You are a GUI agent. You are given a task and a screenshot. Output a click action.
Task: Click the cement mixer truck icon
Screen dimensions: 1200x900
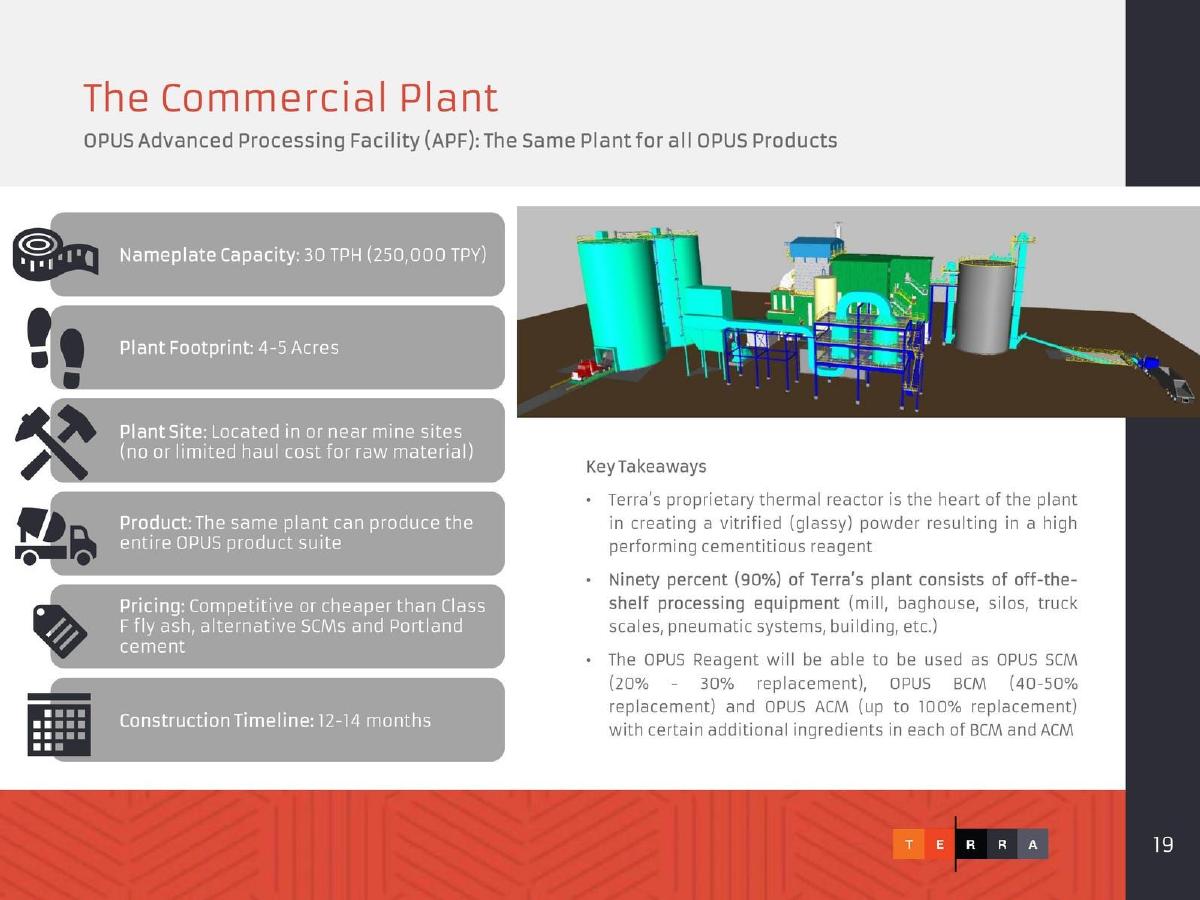55,536
